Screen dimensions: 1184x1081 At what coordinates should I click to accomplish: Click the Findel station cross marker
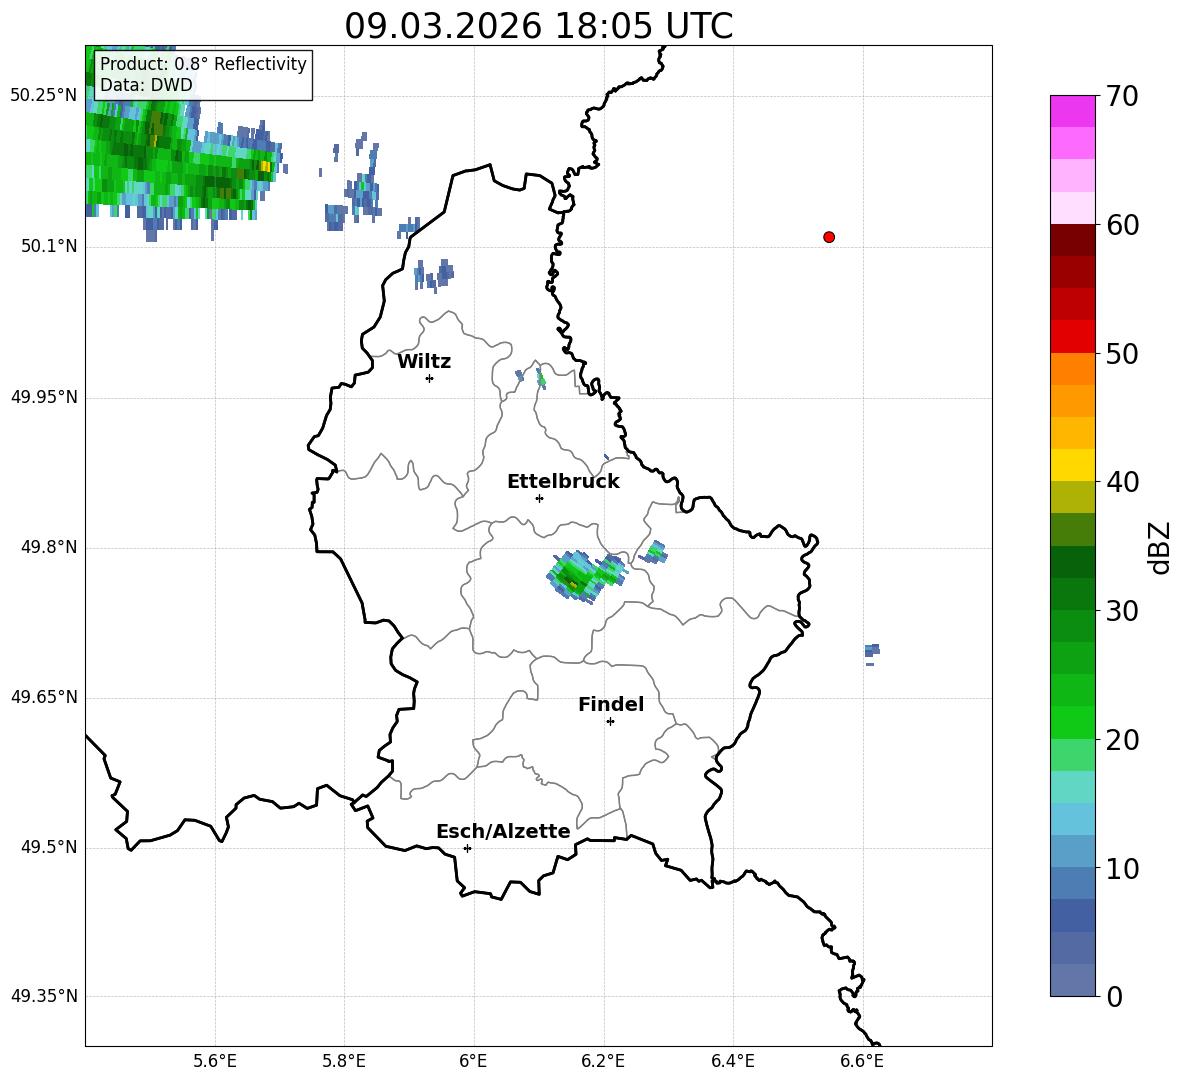click(x=610, y=722)
